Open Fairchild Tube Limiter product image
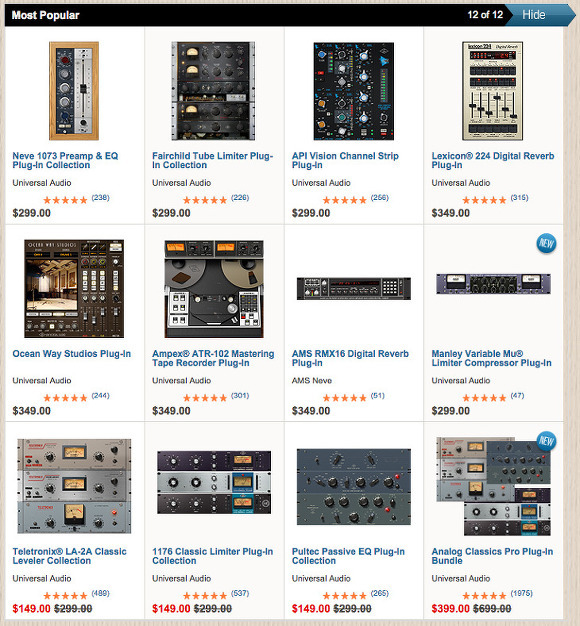This screenshot has width=580, height=626. point(213,91)
